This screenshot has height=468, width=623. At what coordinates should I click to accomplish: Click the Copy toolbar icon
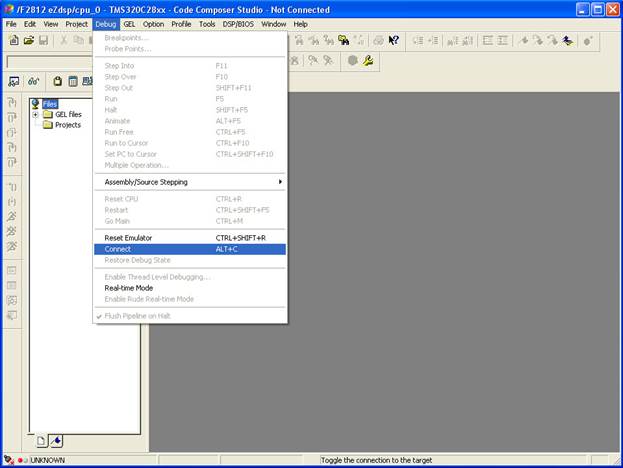79,40
